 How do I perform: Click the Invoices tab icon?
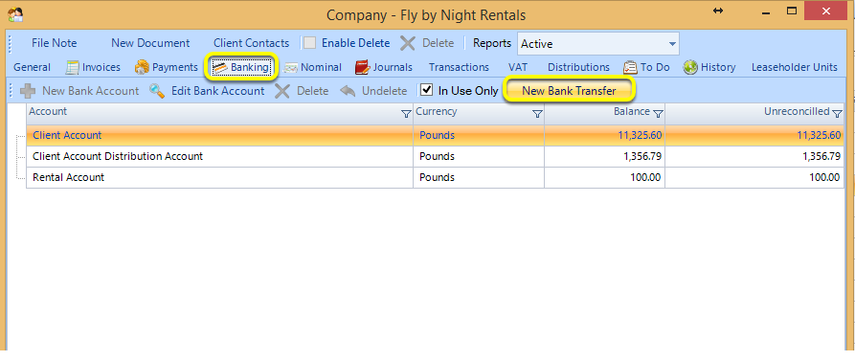point(73,67)
